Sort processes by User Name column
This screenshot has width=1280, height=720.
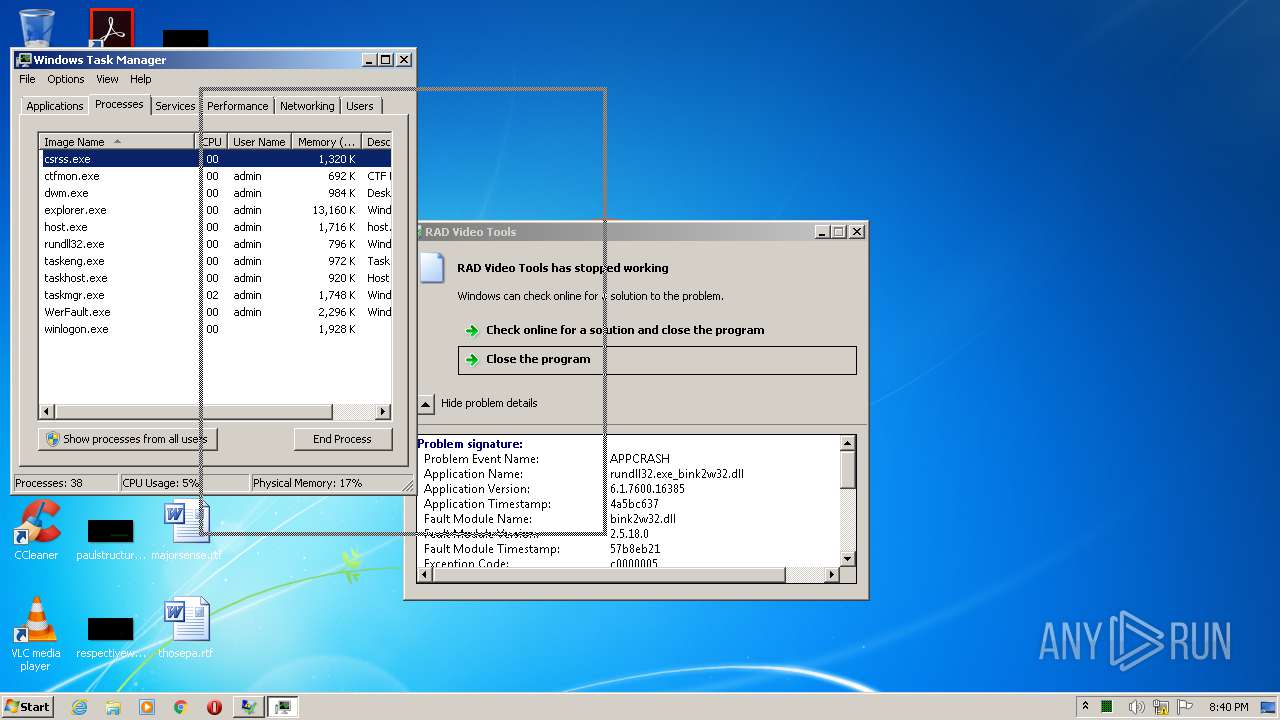(x=259, y=142)
